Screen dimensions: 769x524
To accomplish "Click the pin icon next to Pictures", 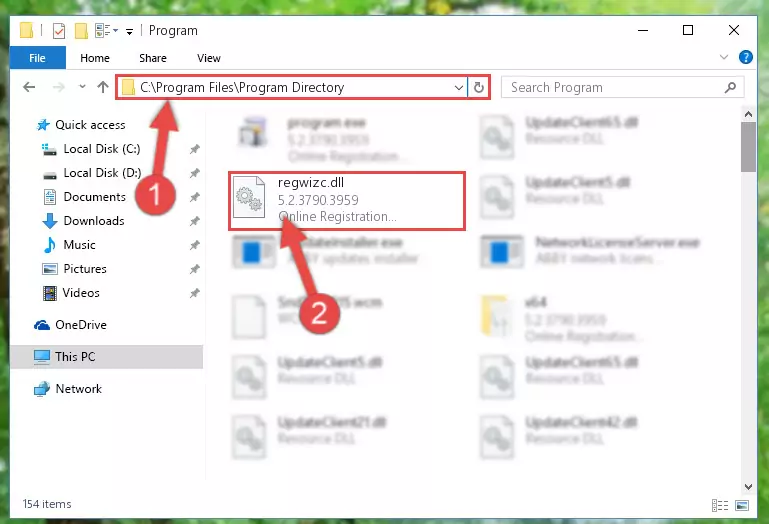I will (x=195, y=269).
